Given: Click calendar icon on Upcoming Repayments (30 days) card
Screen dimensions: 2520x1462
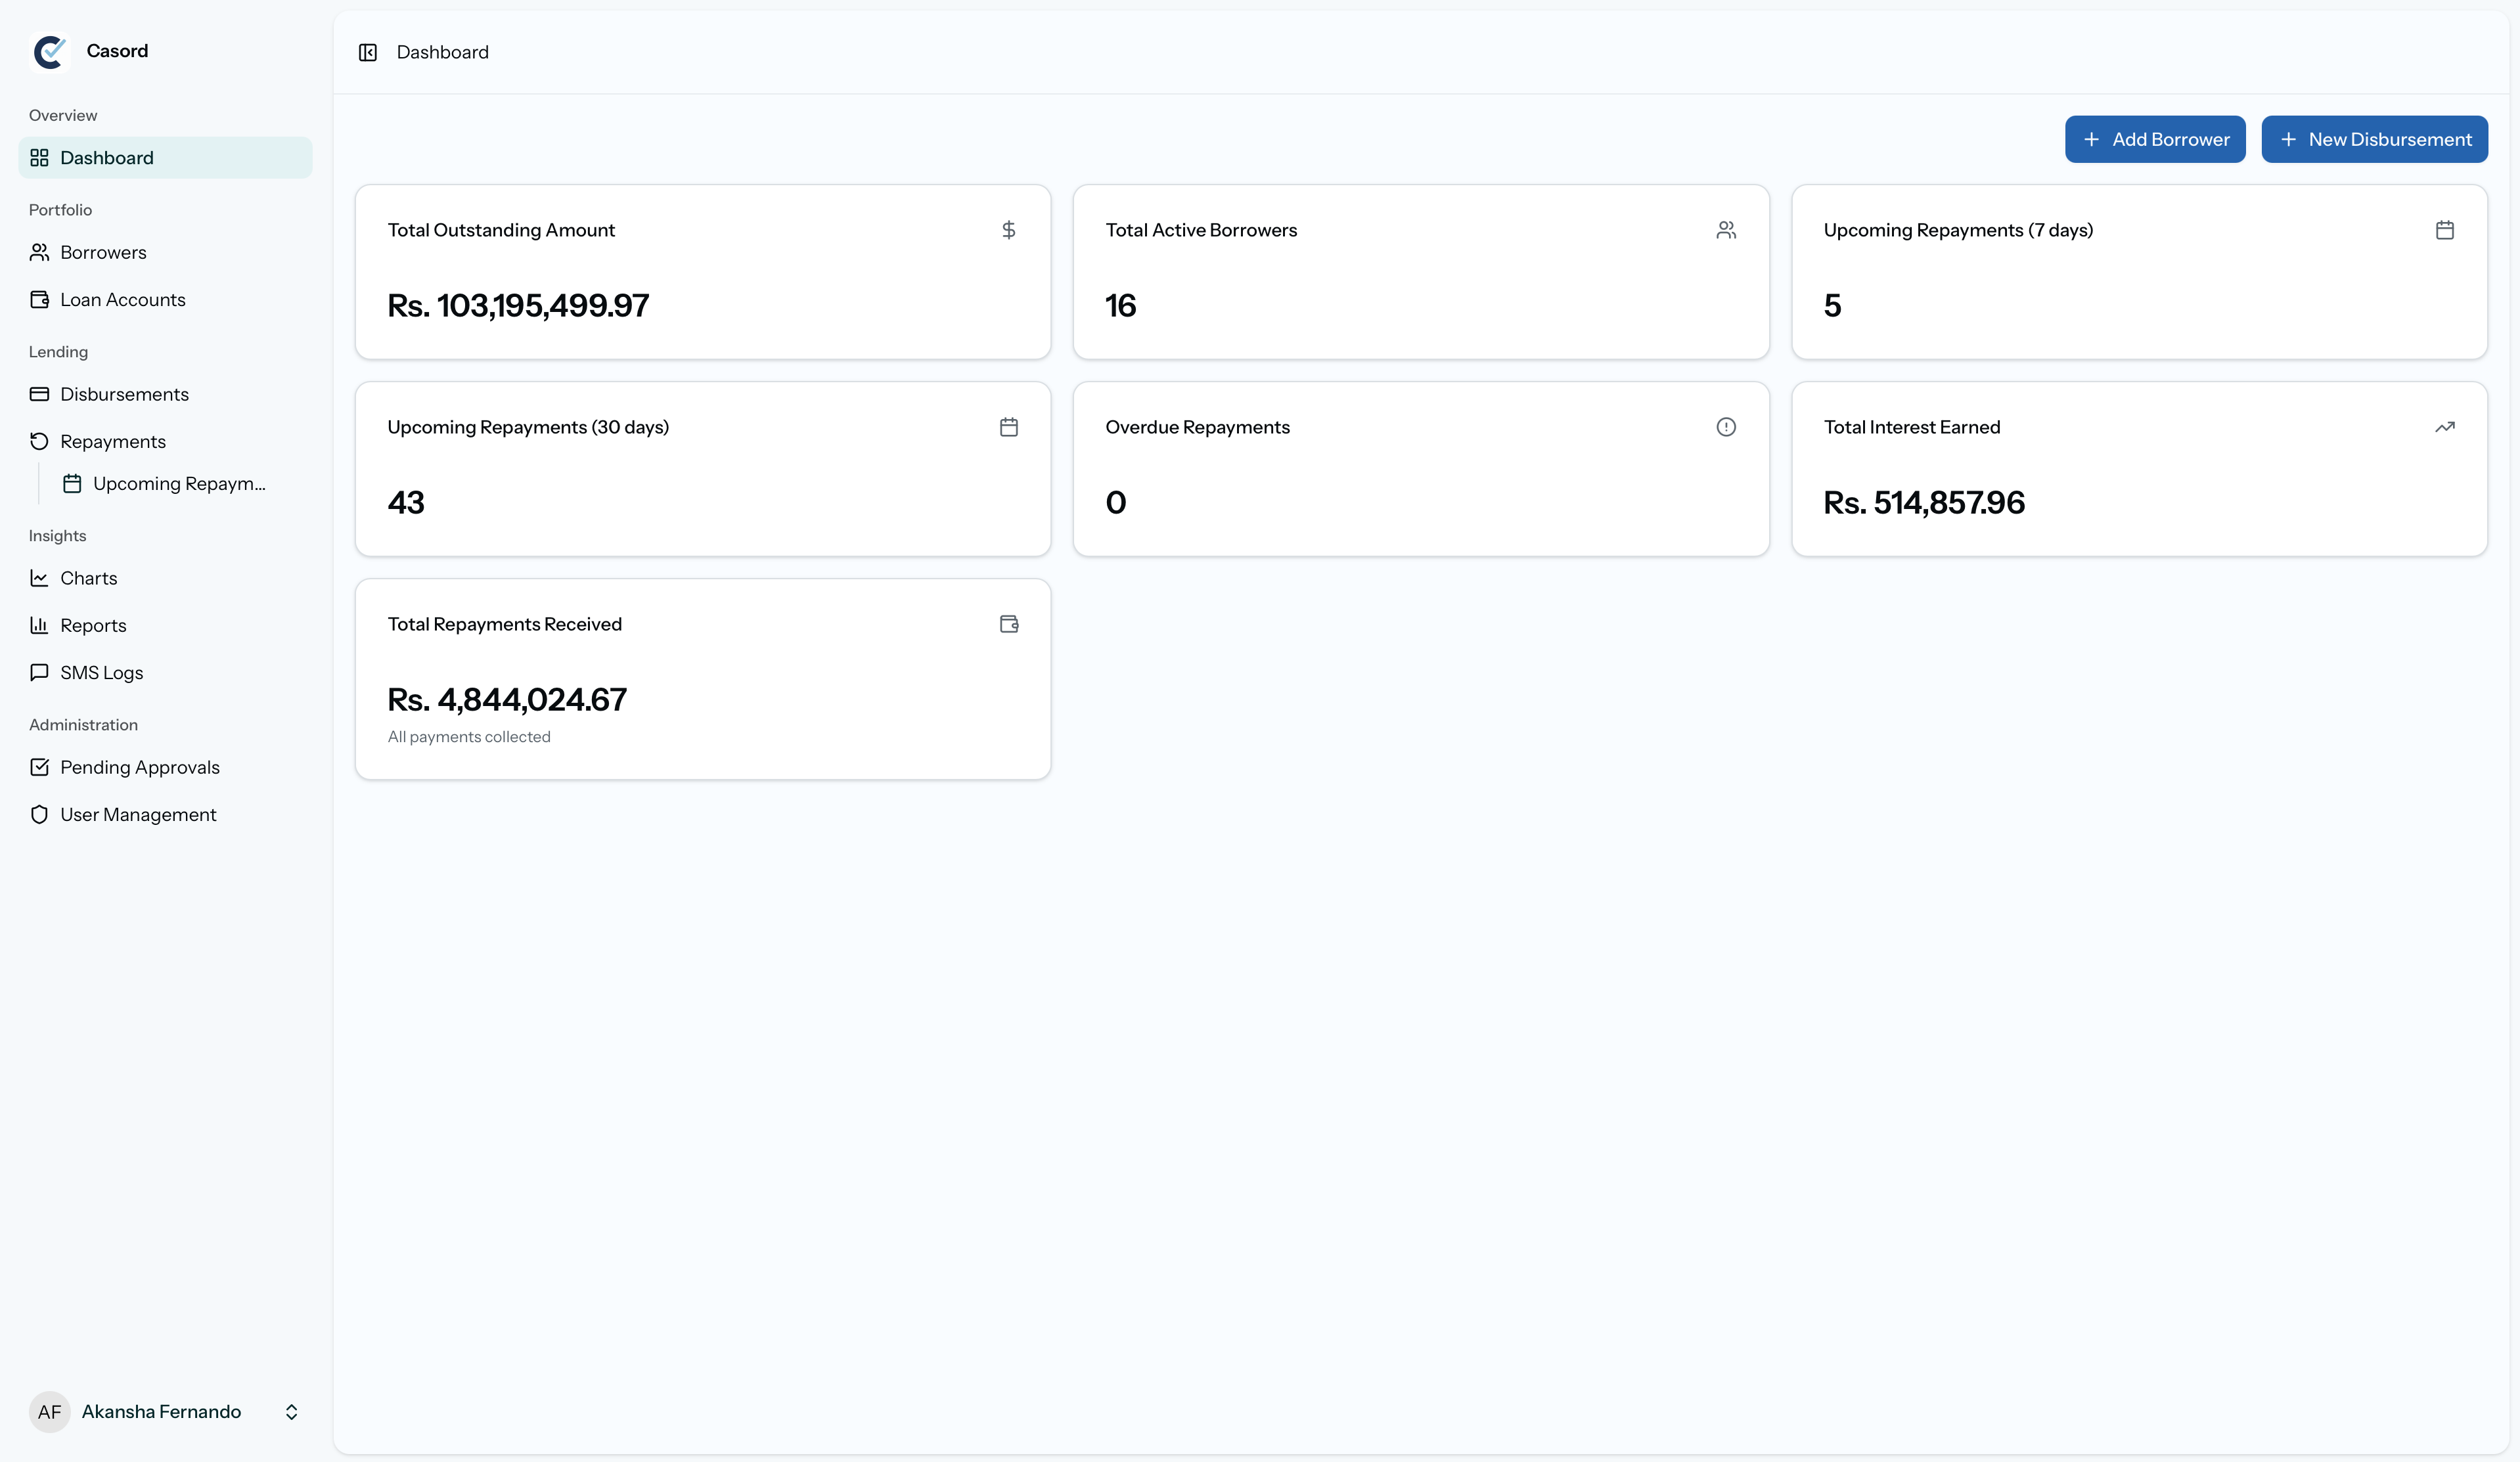Looking at the screenshot, I should [1008, 427].
